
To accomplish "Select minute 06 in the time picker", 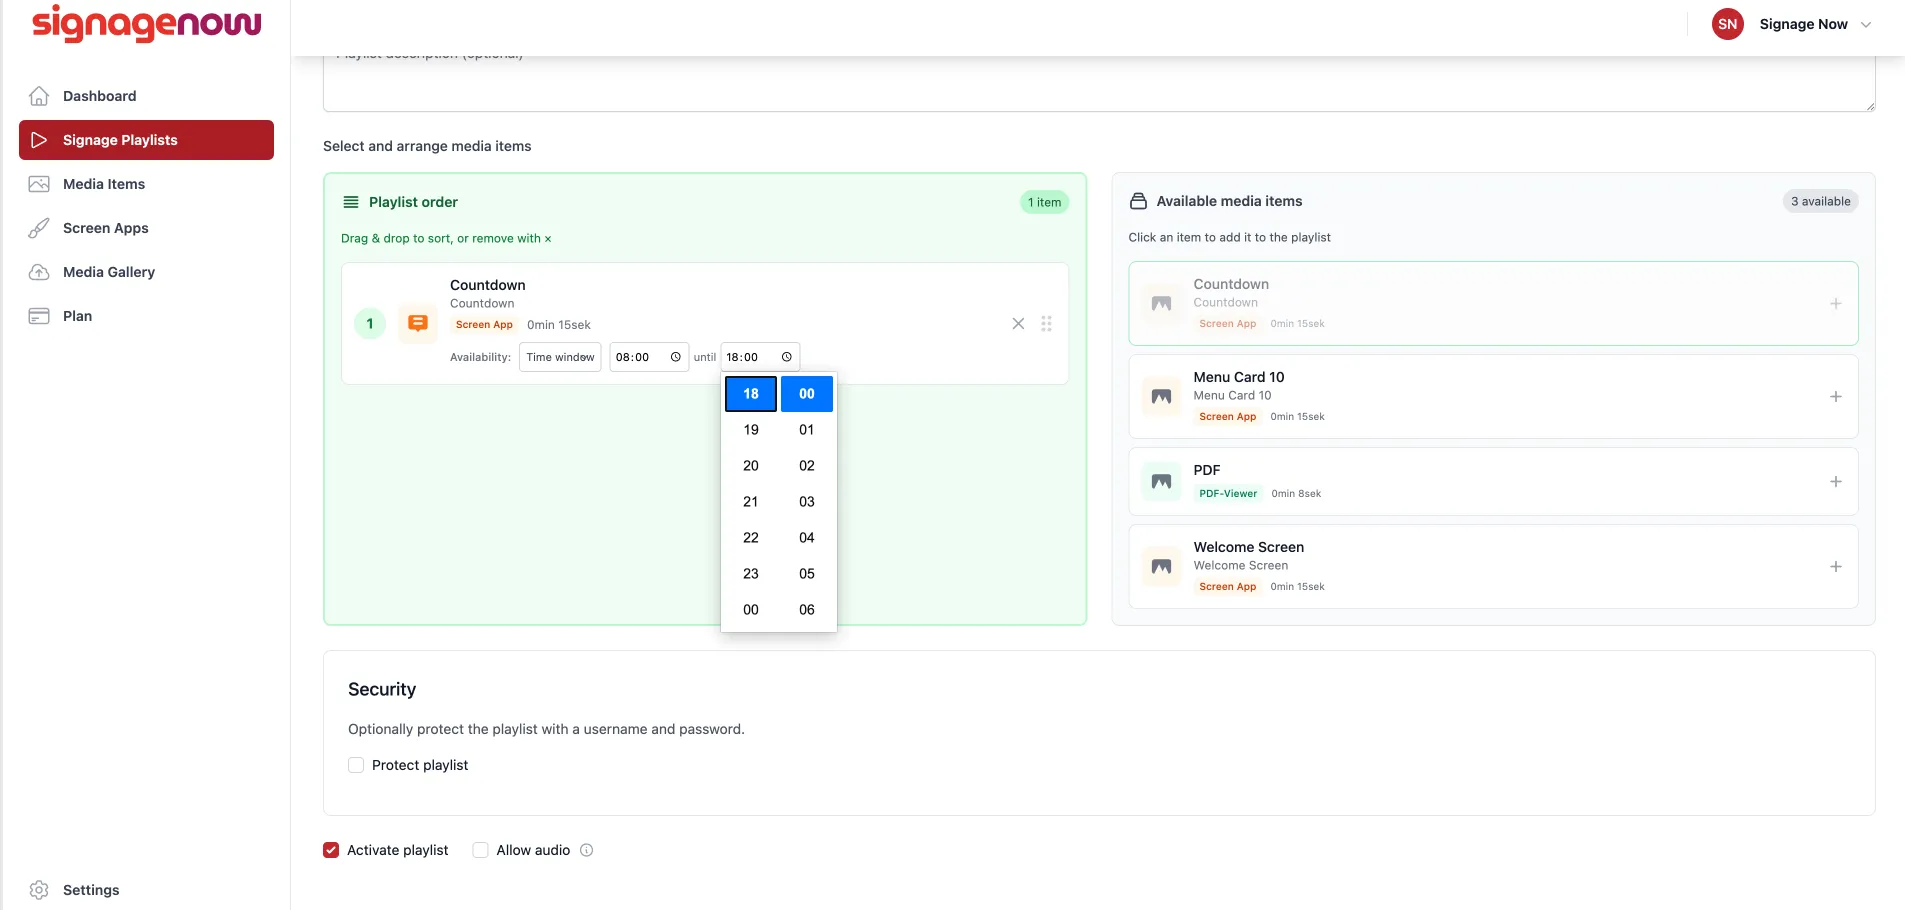I will click(807, 610).
